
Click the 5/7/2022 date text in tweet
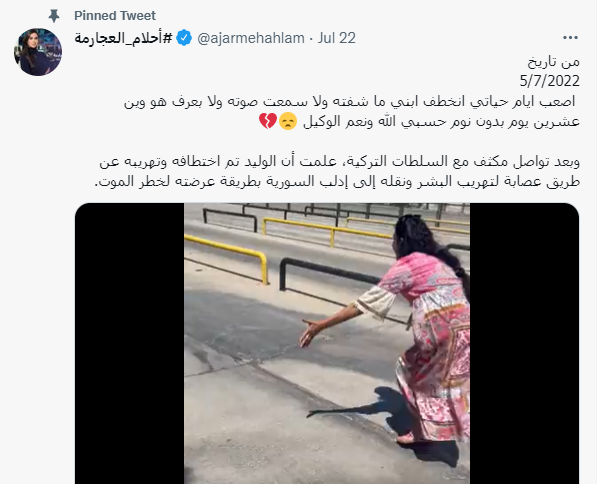coord(549,81)
